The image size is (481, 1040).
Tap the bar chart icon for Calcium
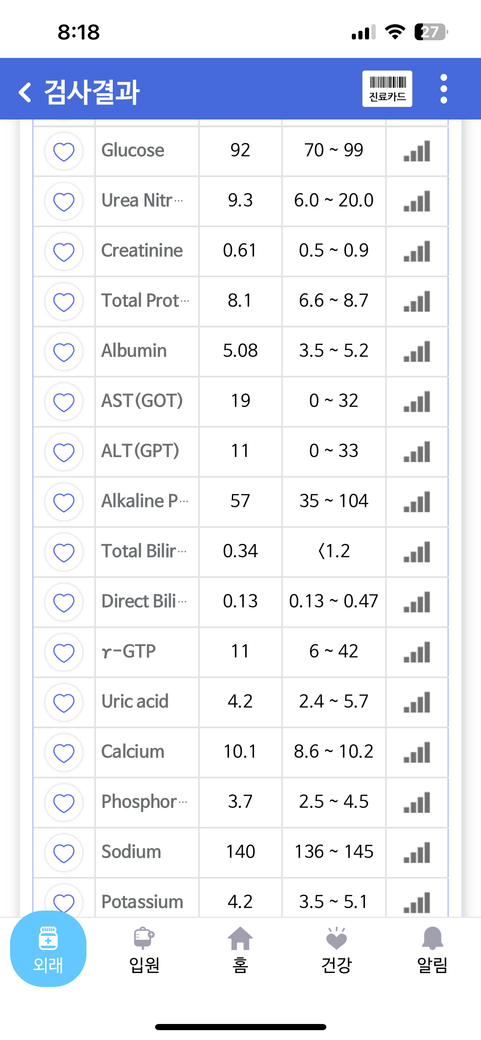[417, 752]
